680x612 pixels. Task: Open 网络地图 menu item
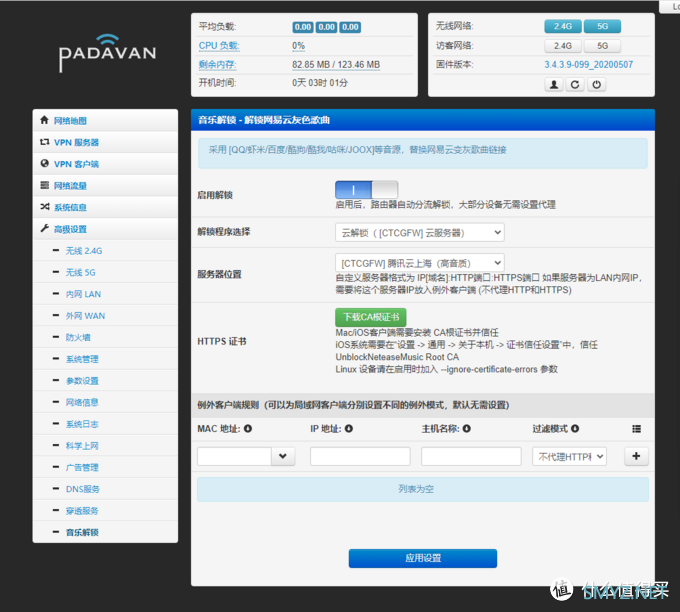point(105,121)
